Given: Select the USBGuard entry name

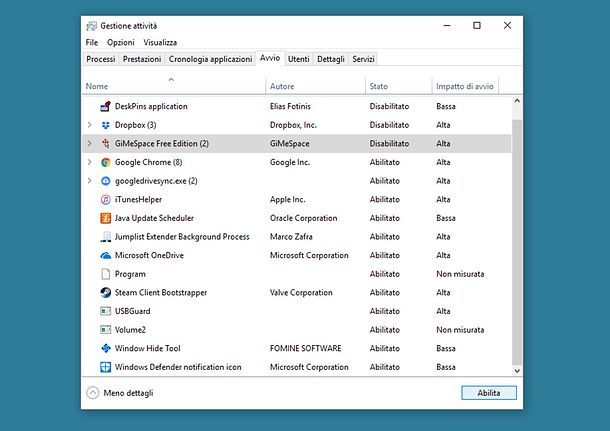Looking at the screenshot, I should (133, 311).
